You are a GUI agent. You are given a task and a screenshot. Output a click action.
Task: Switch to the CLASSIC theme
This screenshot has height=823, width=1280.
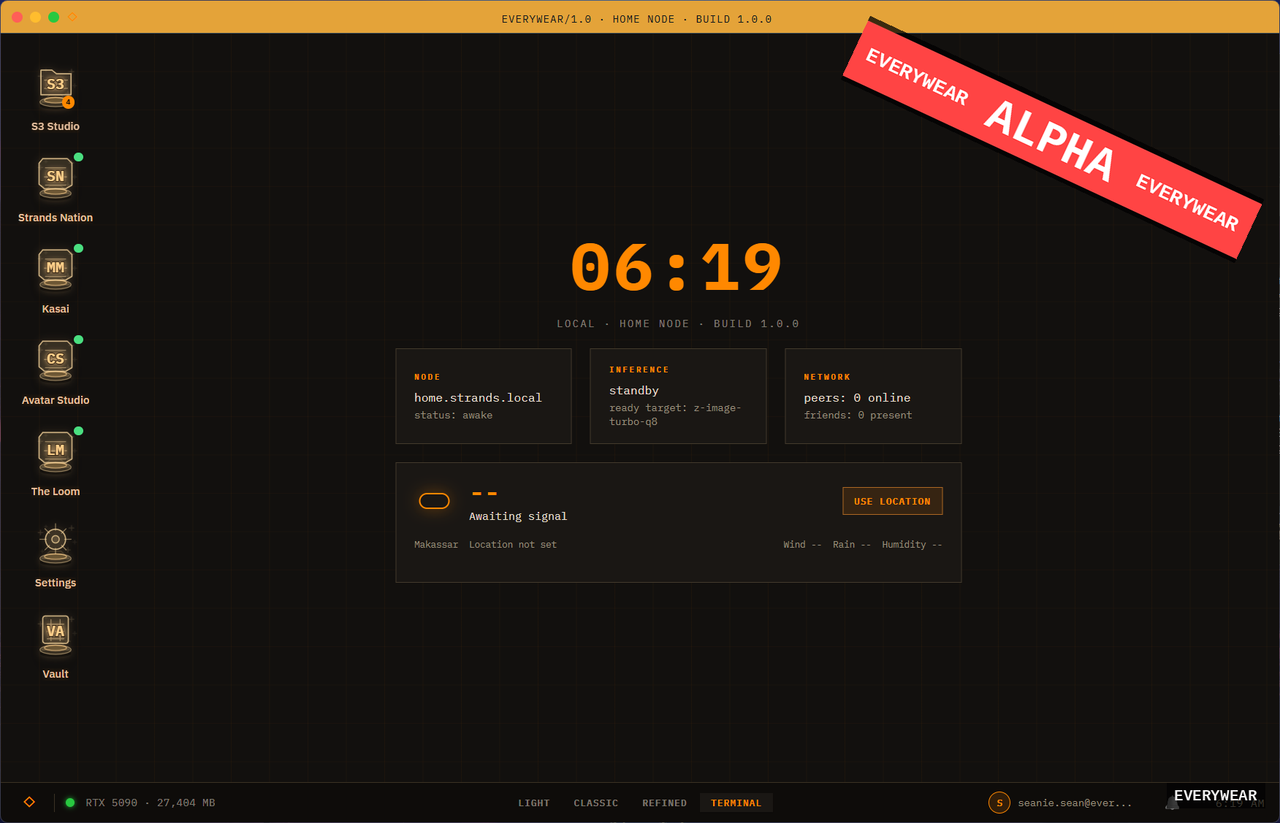pyautogui.click(x=596, y=803)
